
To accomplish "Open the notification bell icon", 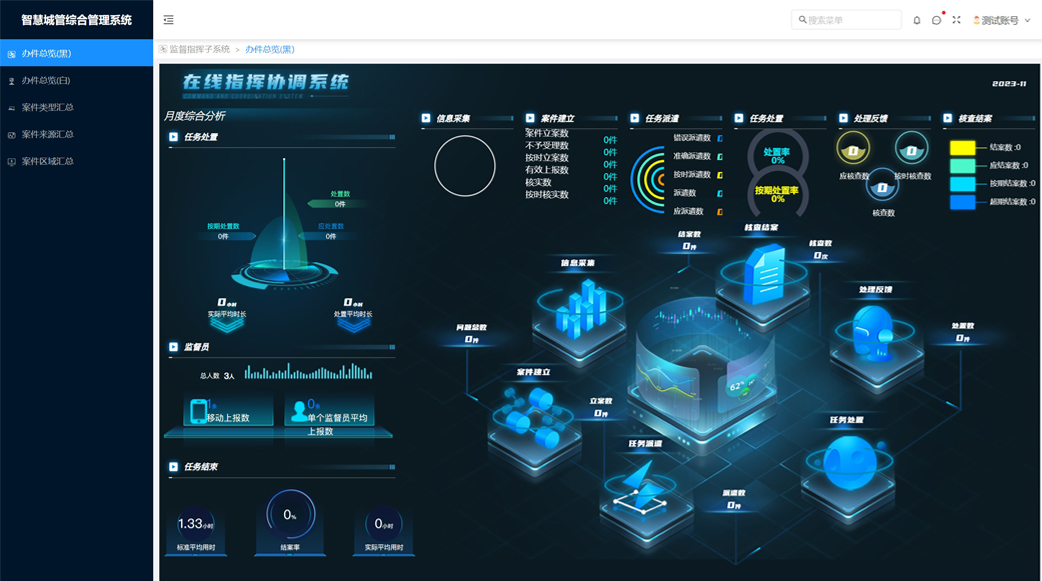I will pyautogui.click(x=916, y=18).
